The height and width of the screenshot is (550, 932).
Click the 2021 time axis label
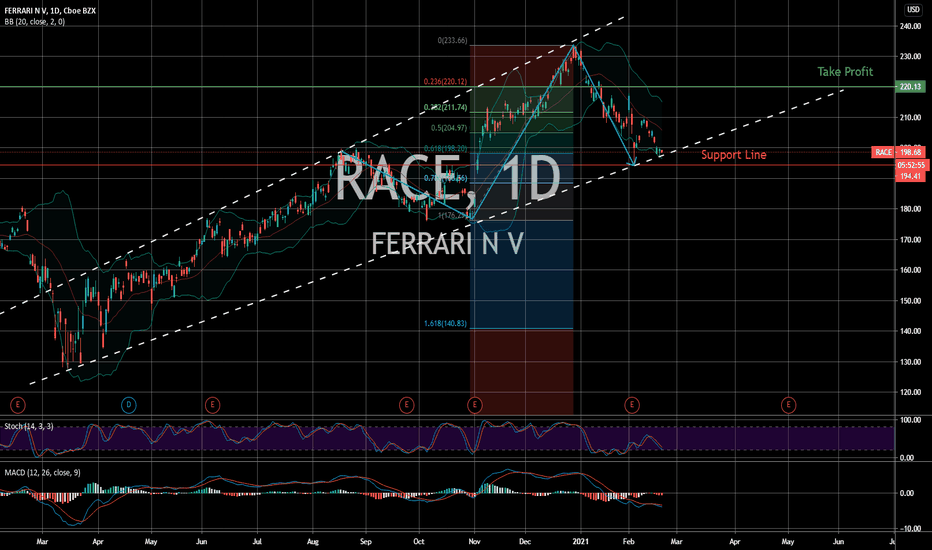pos(580,542)
